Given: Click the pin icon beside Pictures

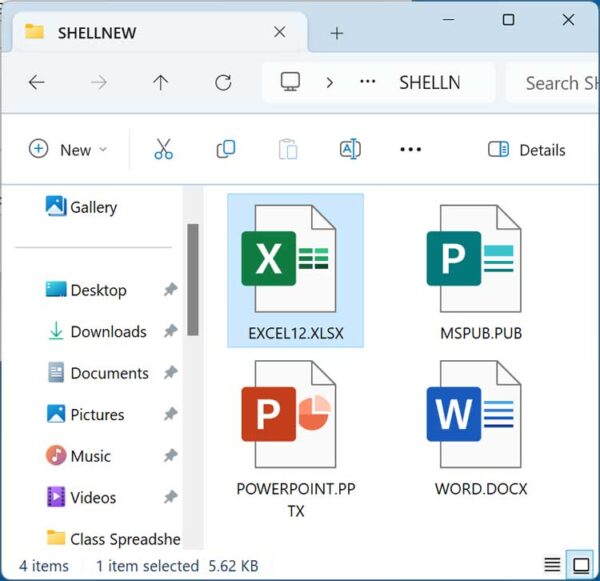Looking at the screenshot, I should (x=171, y=414).
